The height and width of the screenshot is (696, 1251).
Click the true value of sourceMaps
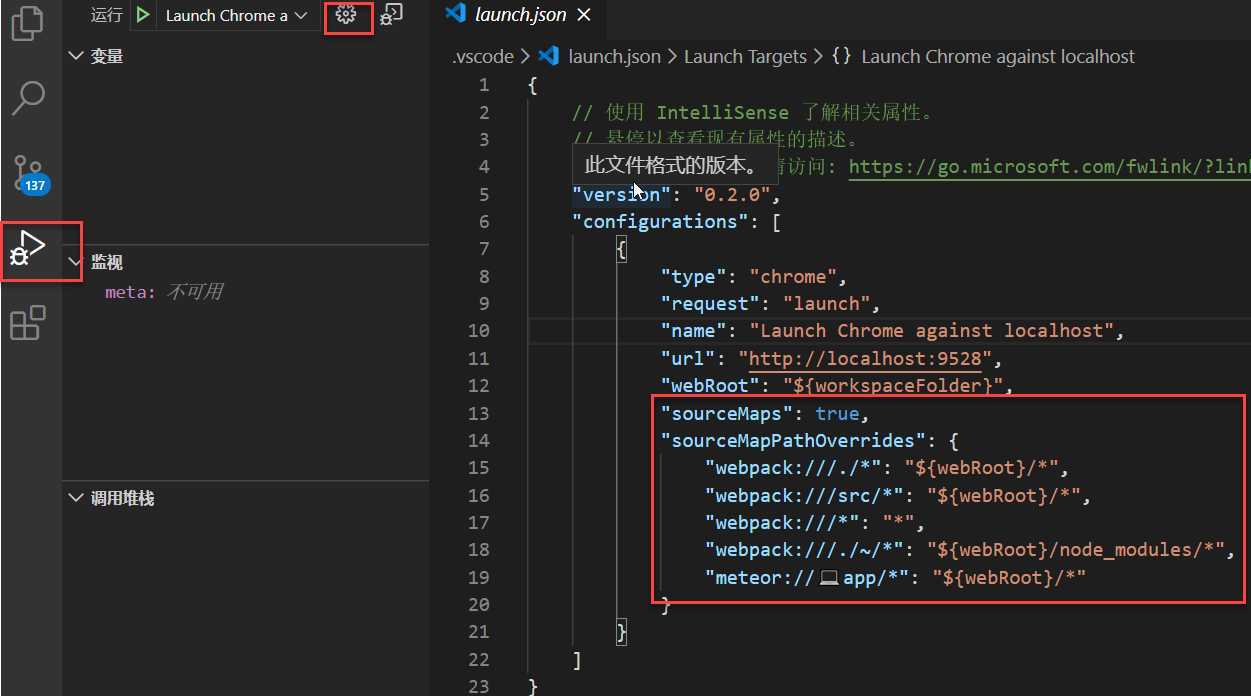pos(837,413)
